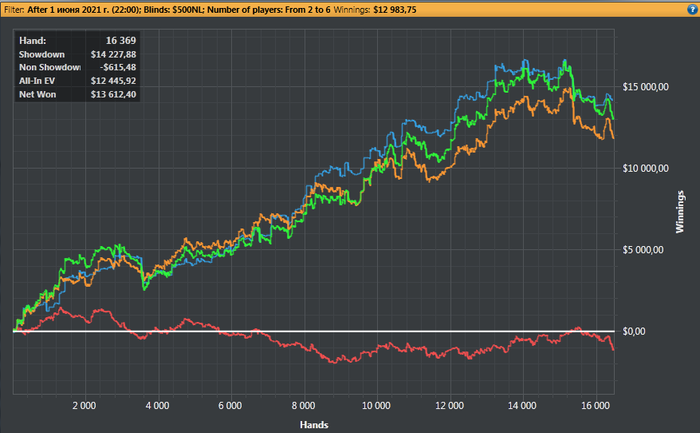
Task: Click the Showdown value "$14 227,88"
Action: (x=113, y=54)
